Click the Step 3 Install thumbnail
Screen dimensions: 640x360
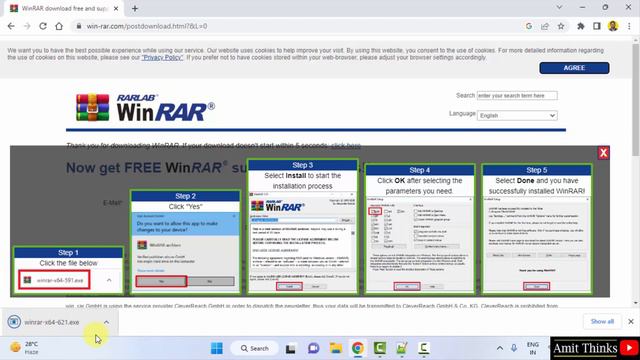pos(302,226)
